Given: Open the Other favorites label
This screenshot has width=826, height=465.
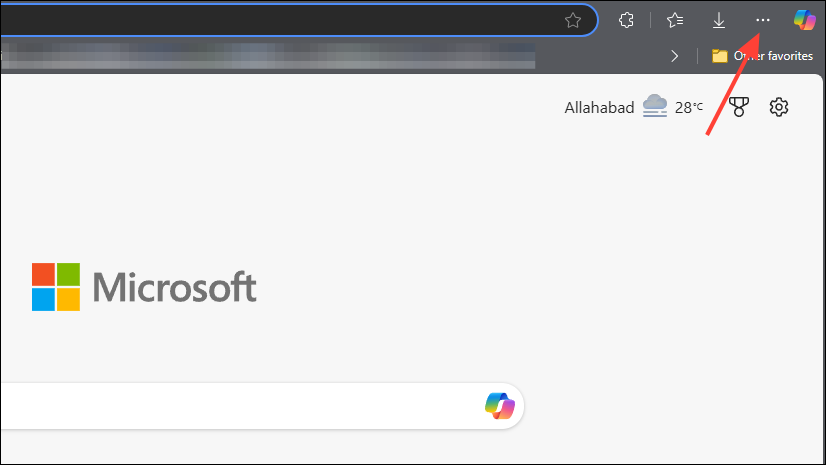Looking at the screenshot, I should pyautogui.click(x=776, y=56).
